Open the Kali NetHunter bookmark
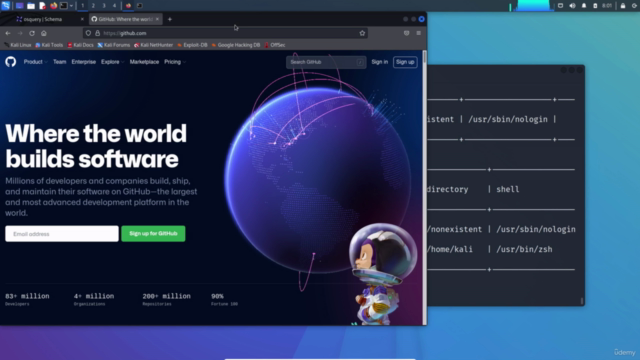This screenshot has width=640, height=360. point(153,45)
